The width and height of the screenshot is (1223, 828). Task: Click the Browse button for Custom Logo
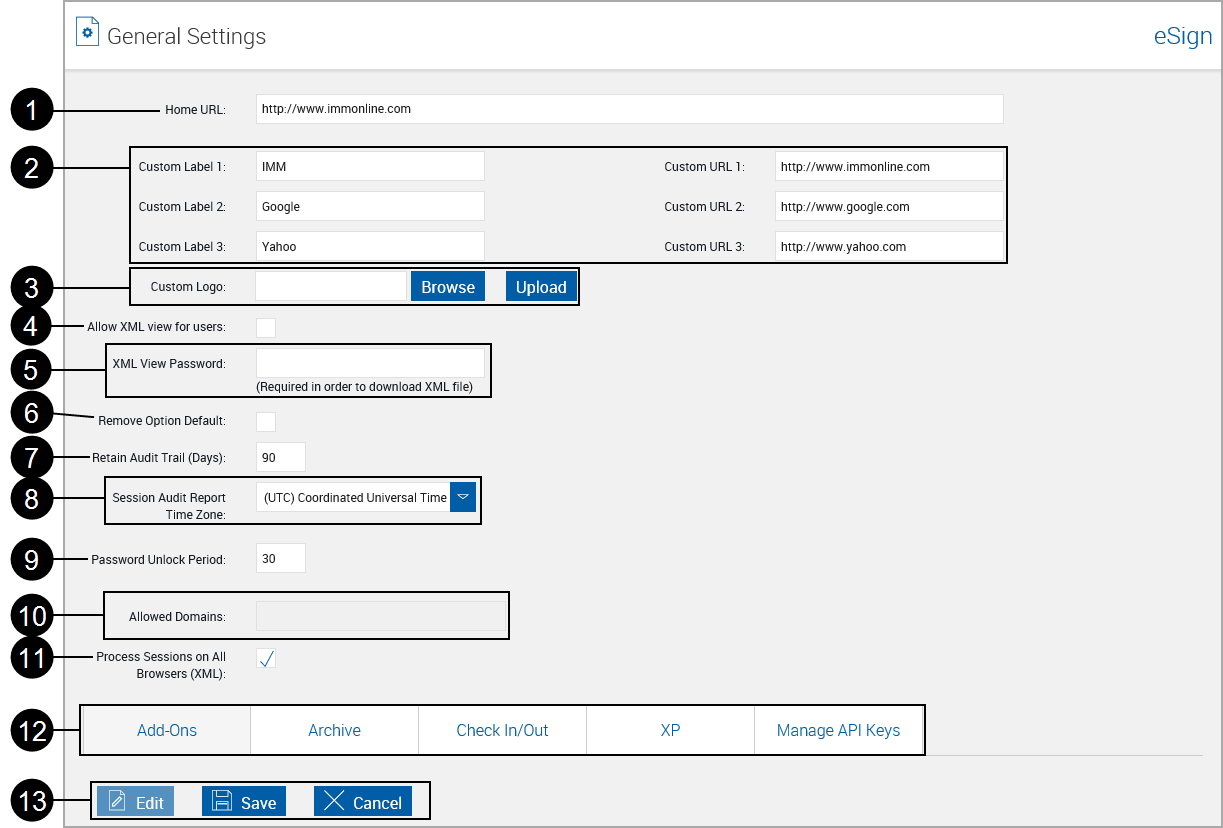447,286
